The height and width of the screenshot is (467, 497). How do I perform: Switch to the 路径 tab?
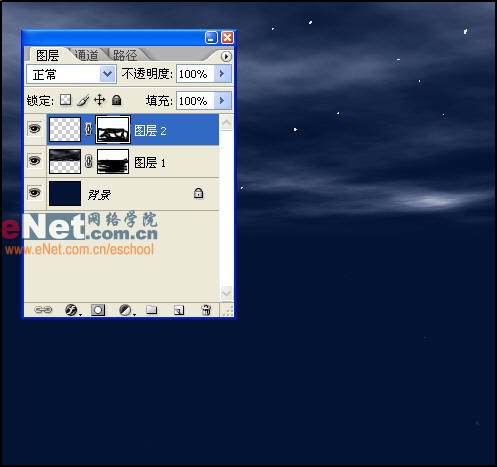(125, 55)
